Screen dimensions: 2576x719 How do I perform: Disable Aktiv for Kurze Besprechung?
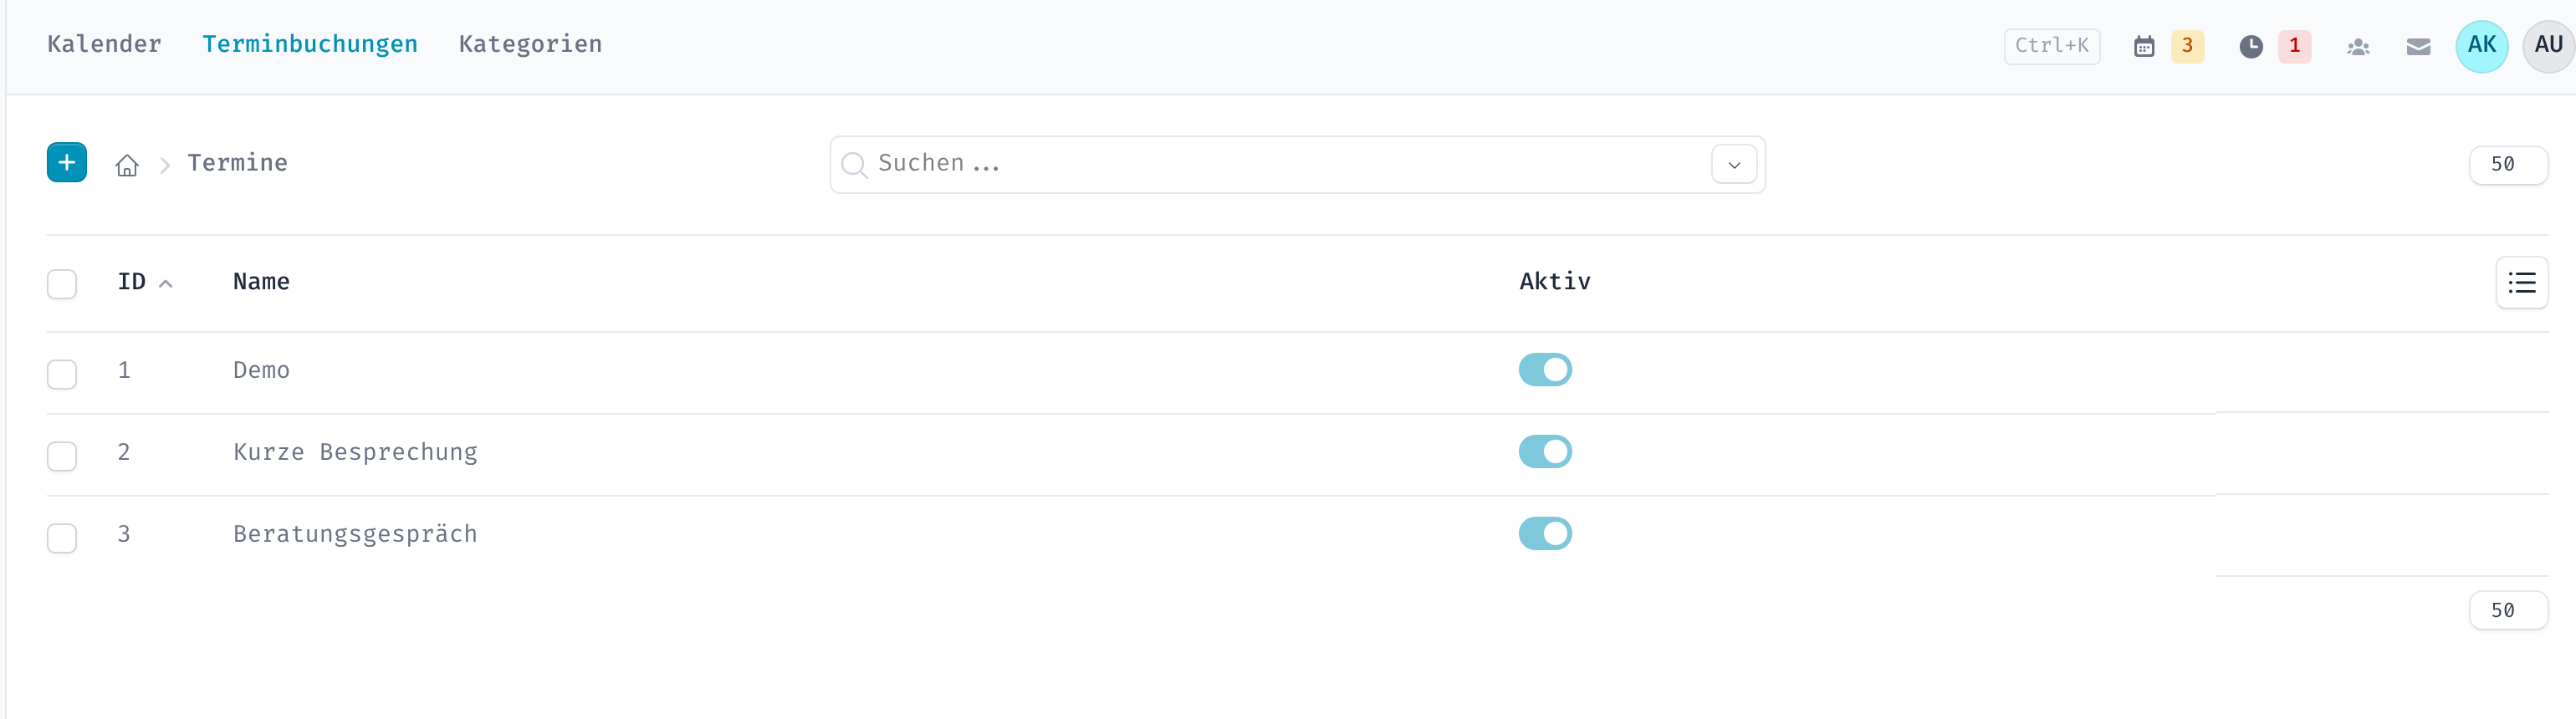click(x=1545, y=452)
